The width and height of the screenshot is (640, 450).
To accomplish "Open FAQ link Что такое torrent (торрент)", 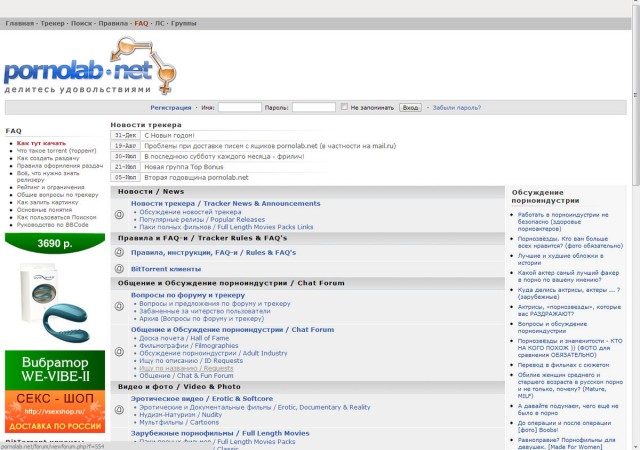I will (56, 151).
